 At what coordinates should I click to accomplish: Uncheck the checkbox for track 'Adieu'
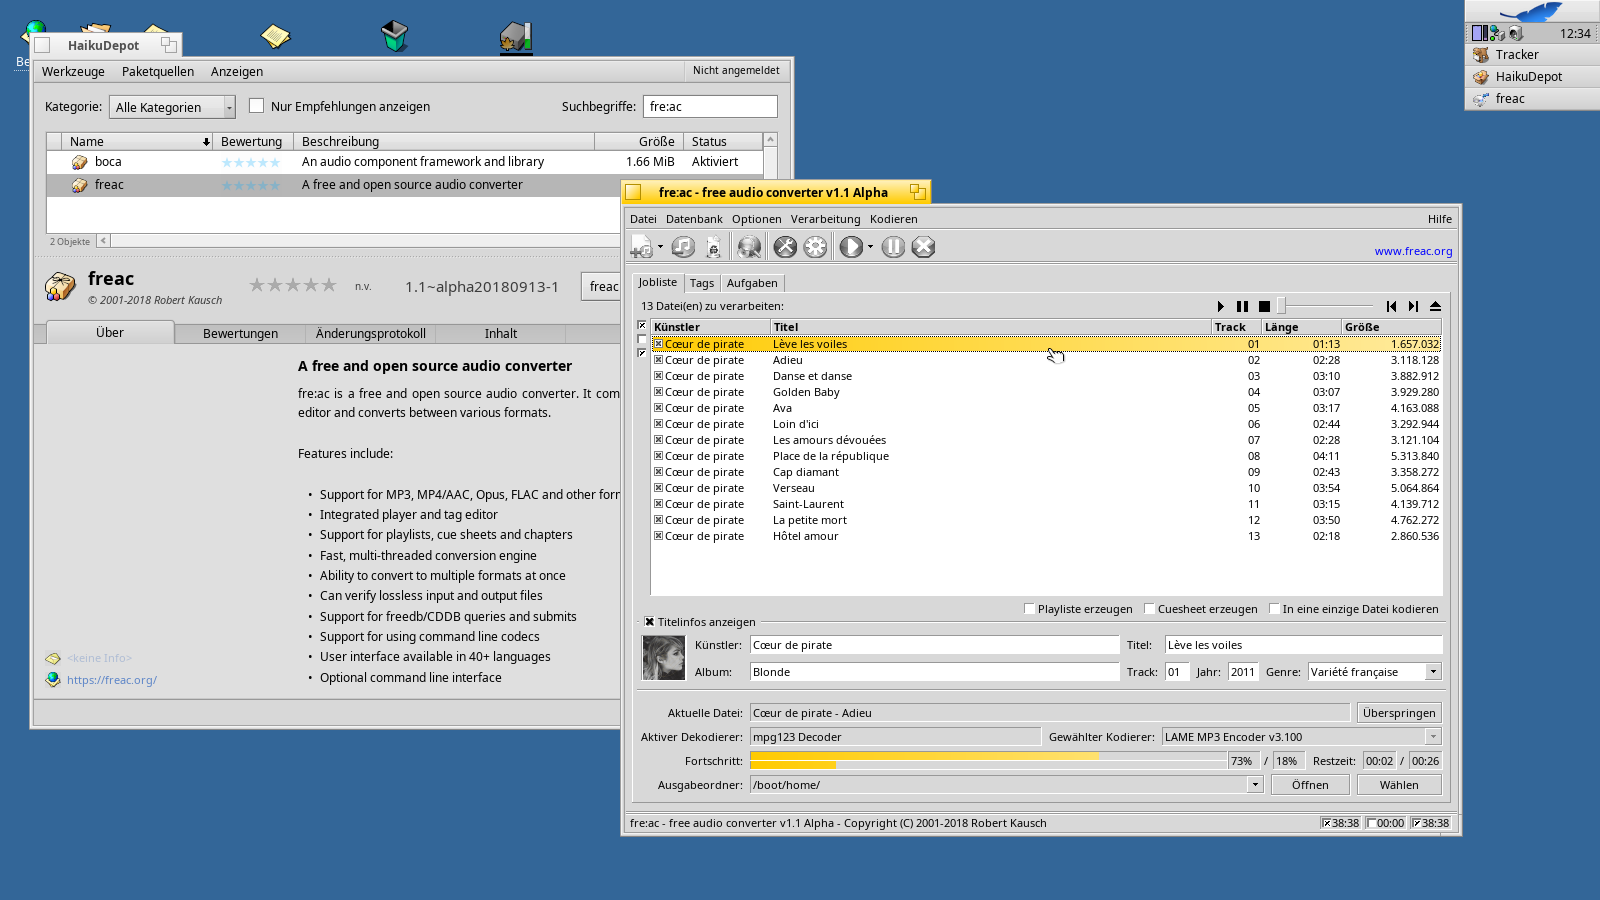point(658,360)
